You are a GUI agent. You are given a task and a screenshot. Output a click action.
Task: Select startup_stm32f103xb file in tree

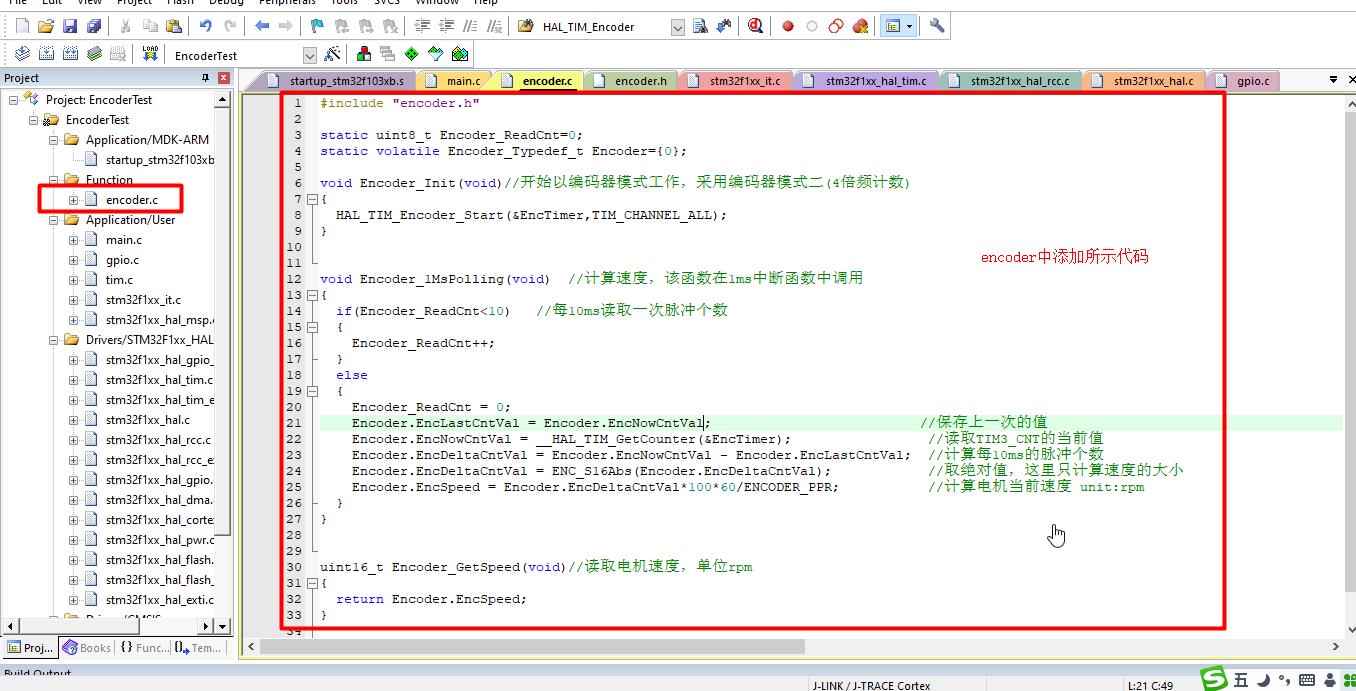coord(160,160)
